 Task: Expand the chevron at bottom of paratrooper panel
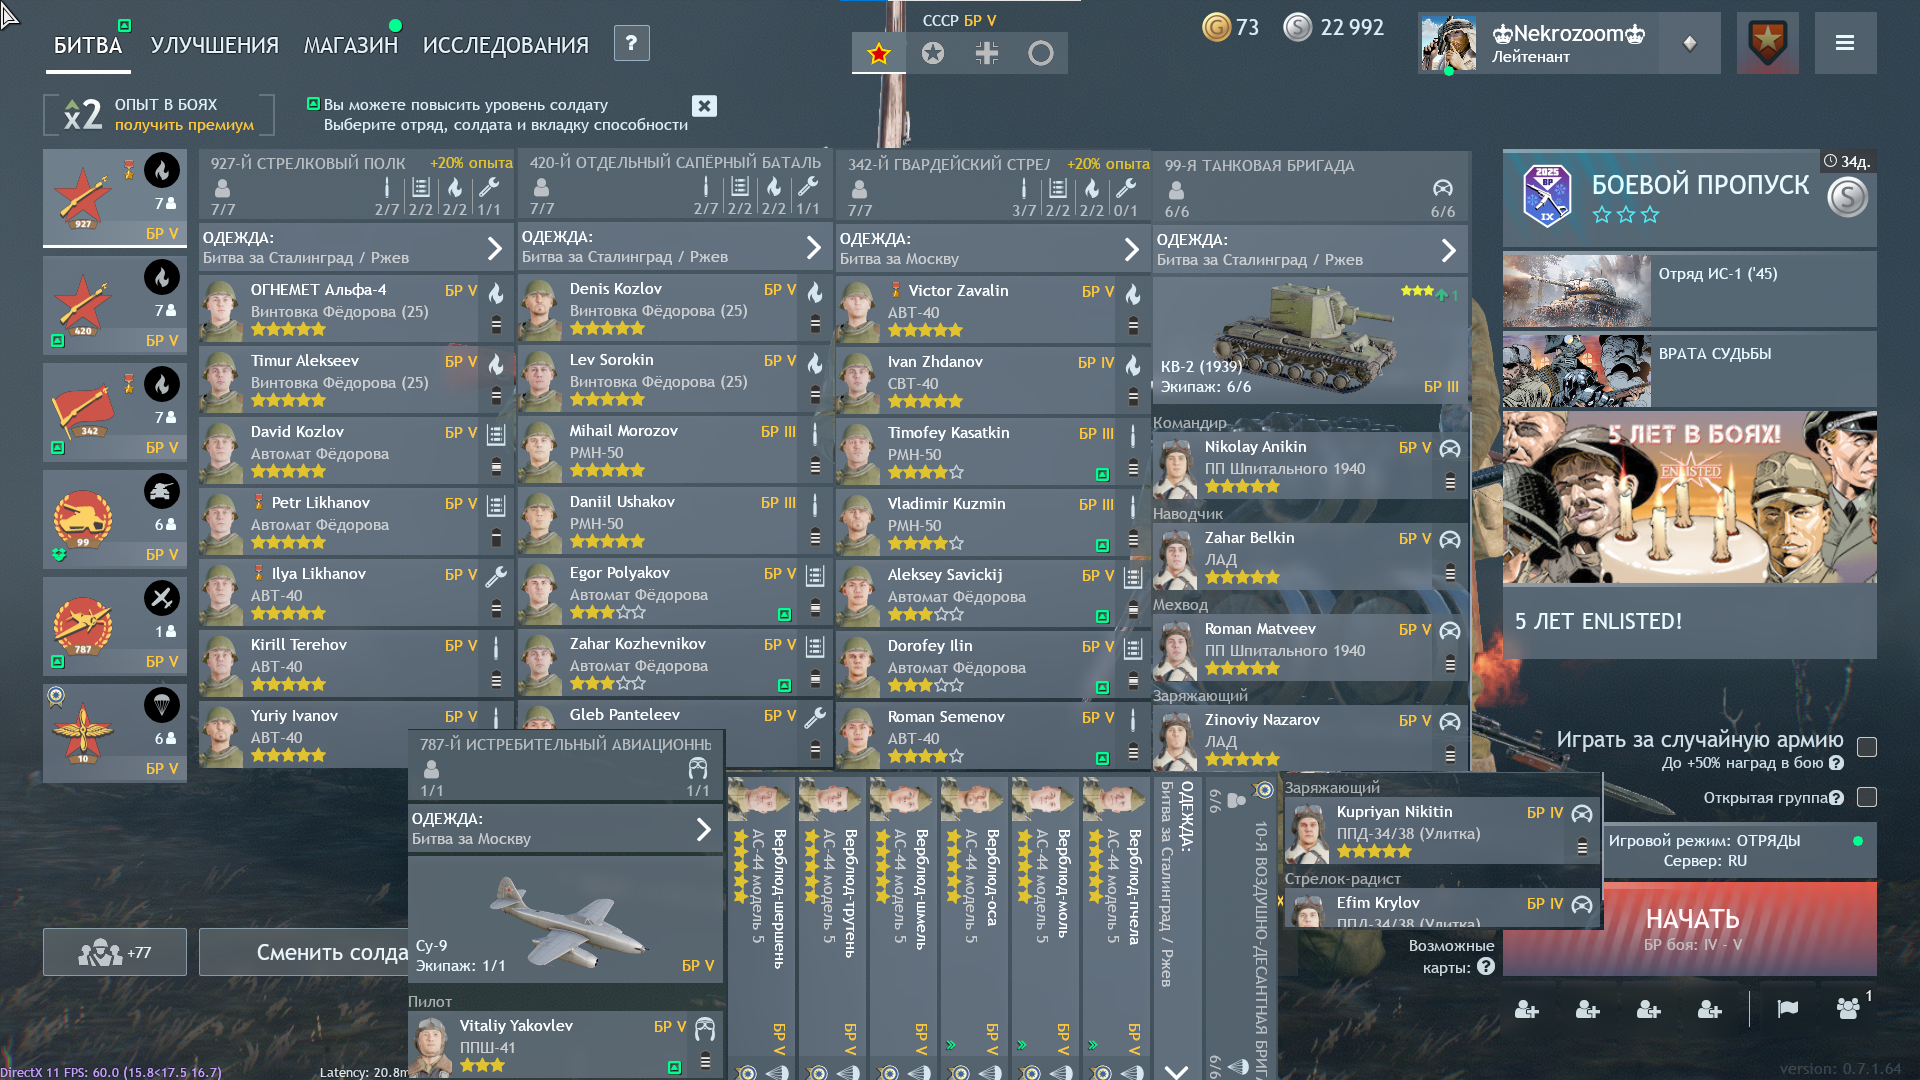[1176, 1070]
